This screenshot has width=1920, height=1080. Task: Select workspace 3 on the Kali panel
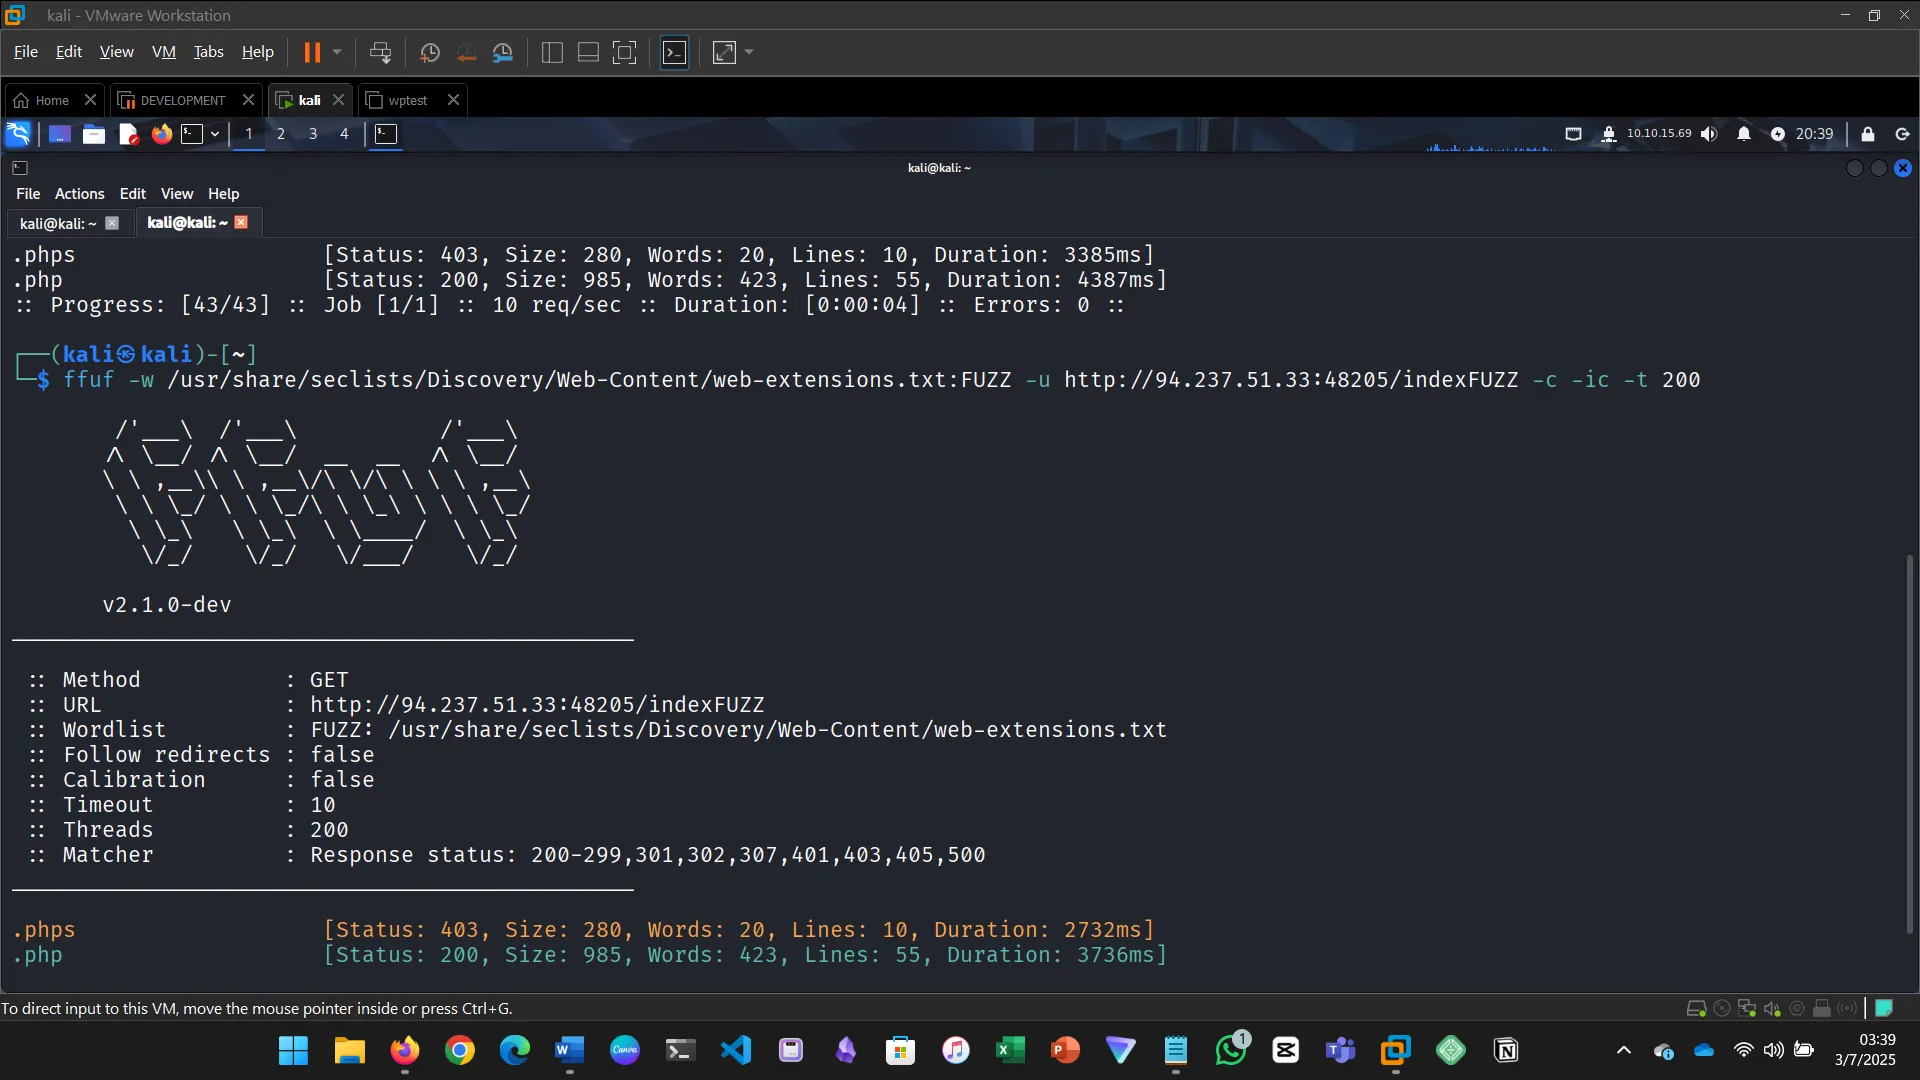coord(312,134)
